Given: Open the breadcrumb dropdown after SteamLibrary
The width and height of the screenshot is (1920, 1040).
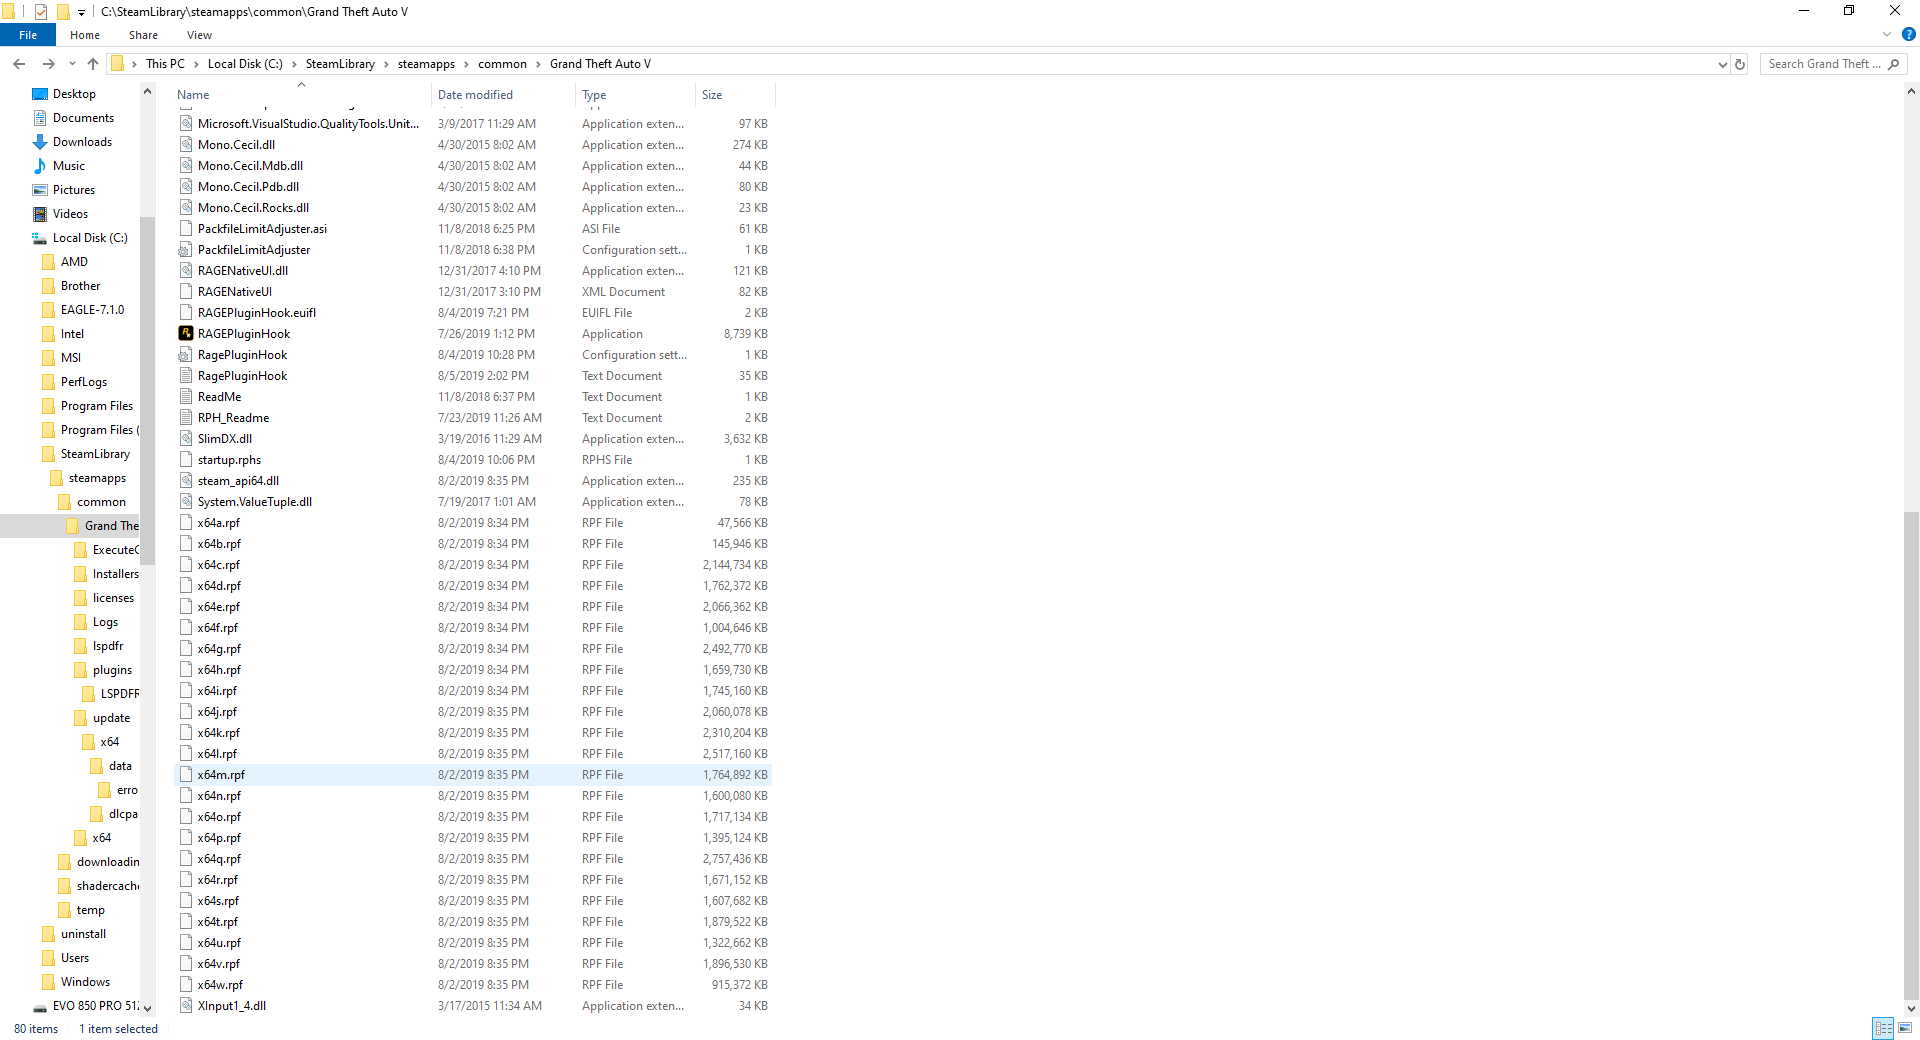Looking at the screenshot, I should (386, 64).
